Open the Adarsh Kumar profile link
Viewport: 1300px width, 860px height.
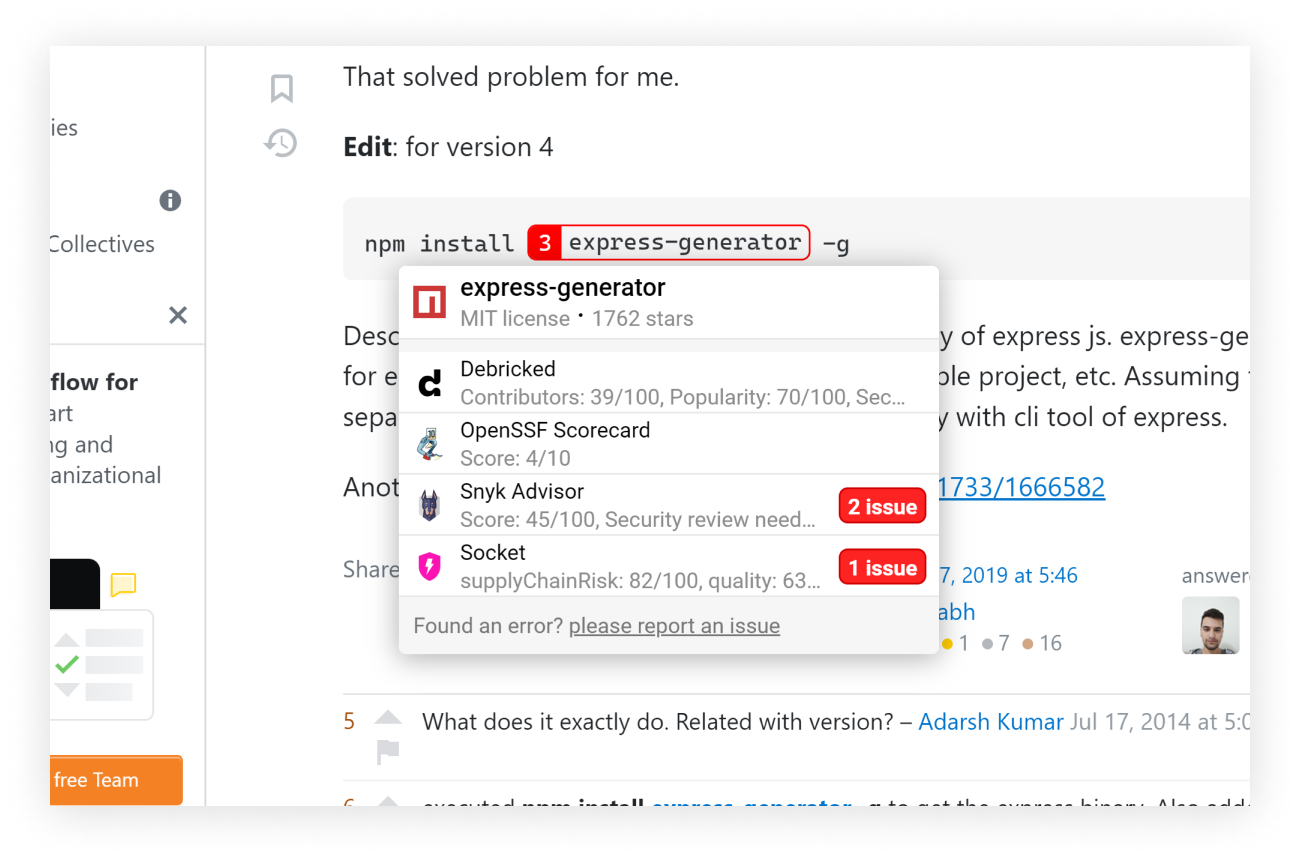click(x=990, y=722)
